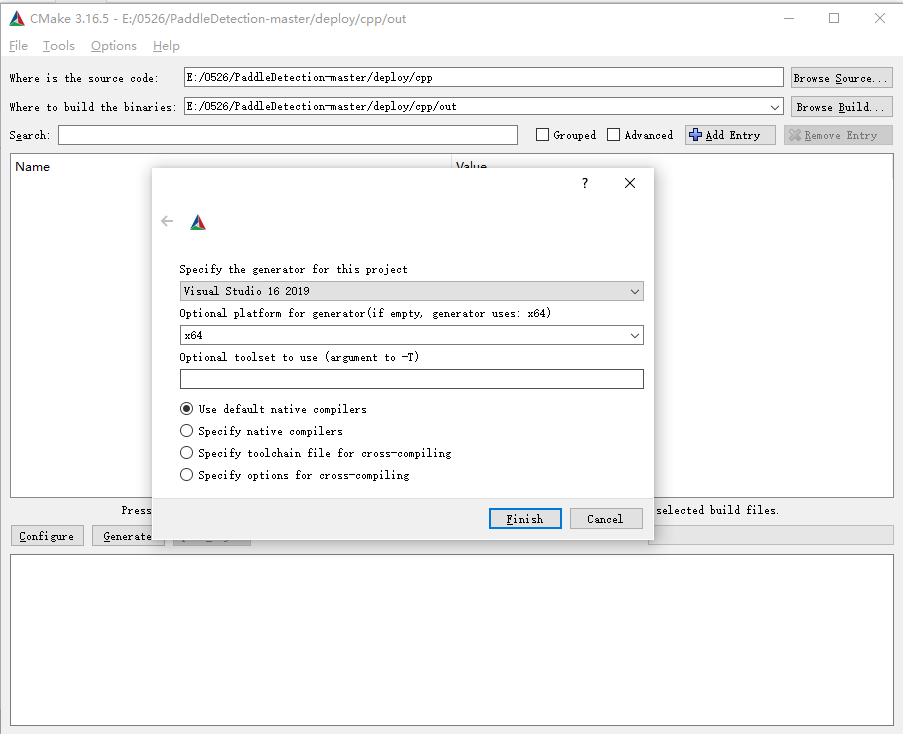Click the Remove Entry button
Screen dimensions: 903x734
[838, 135]
